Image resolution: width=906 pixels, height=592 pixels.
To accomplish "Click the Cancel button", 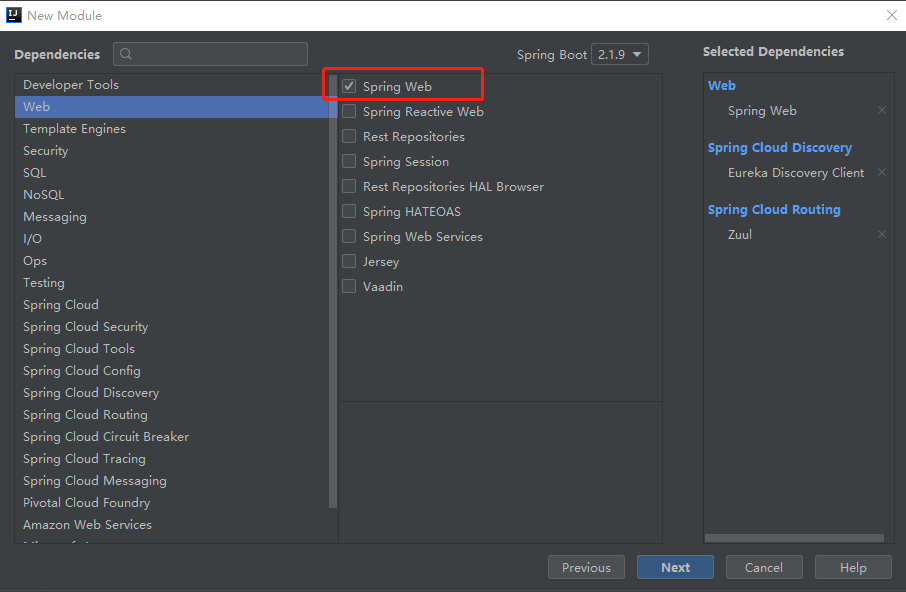I will [764, 567].
